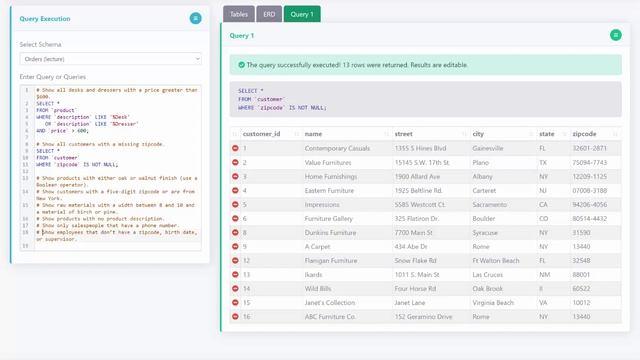This screenshot has height=360, width=640.
Task: Delete row for Value Furnitures
Action: pos(235,162)
